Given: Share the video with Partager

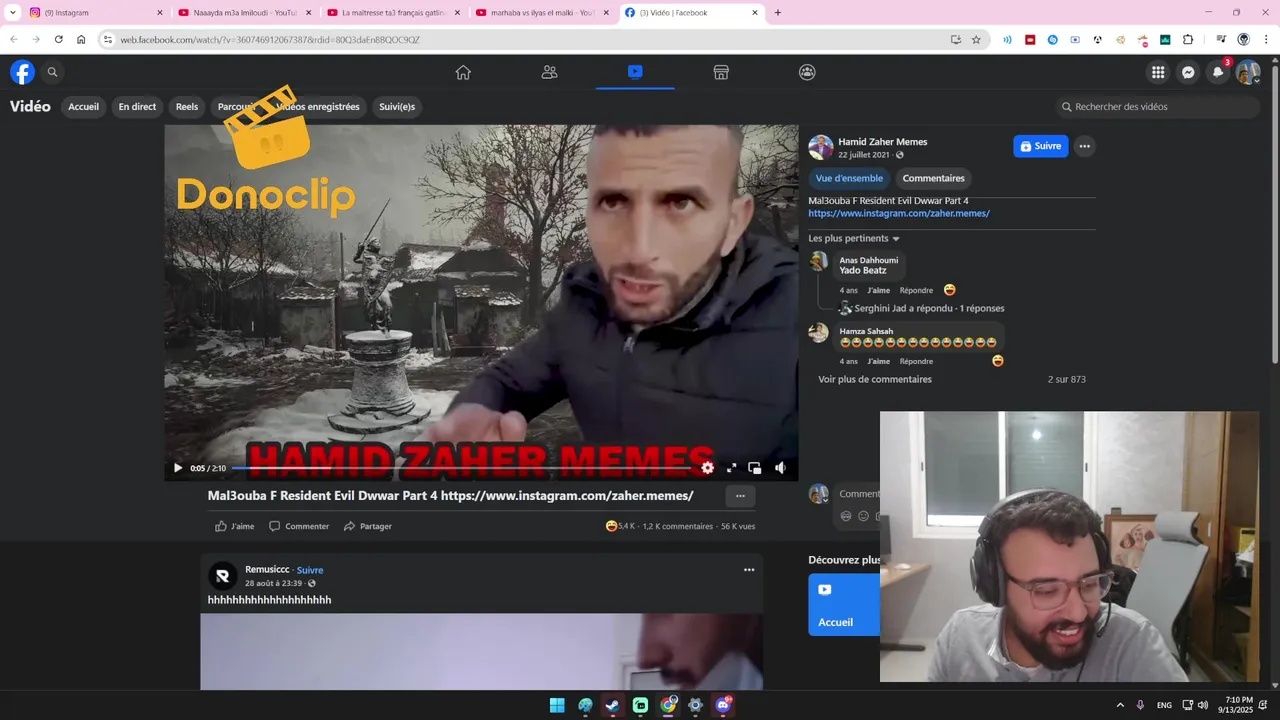Looking at the screenshot, I should (368, 526).
